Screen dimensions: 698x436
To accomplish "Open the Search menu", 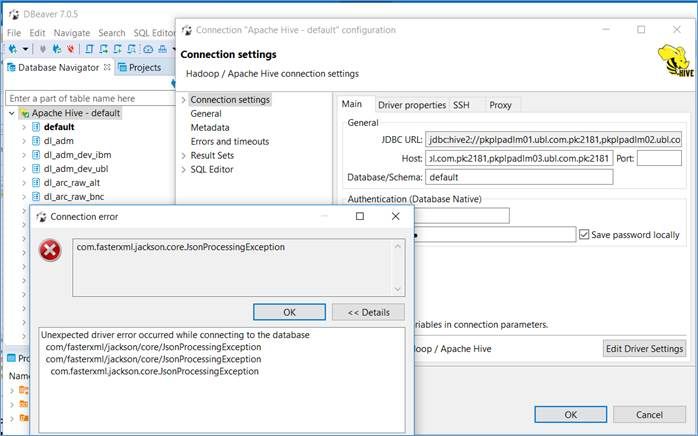I will click(x=112, y=33).
